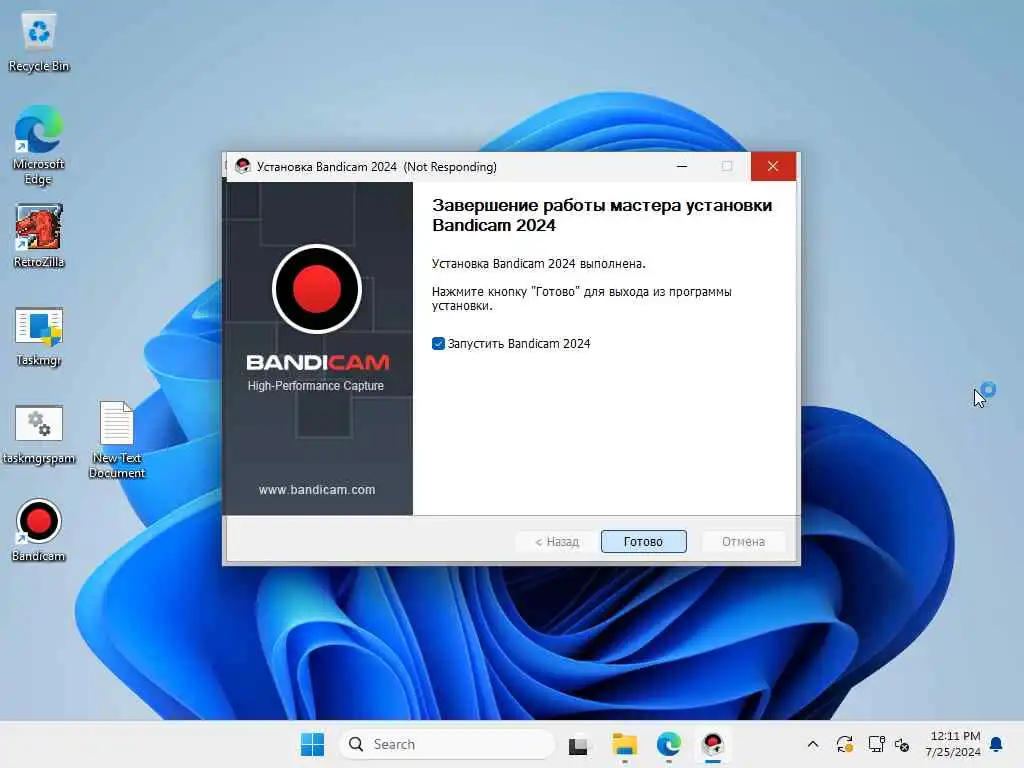Select the New Text Document file icon

(117, 439)
